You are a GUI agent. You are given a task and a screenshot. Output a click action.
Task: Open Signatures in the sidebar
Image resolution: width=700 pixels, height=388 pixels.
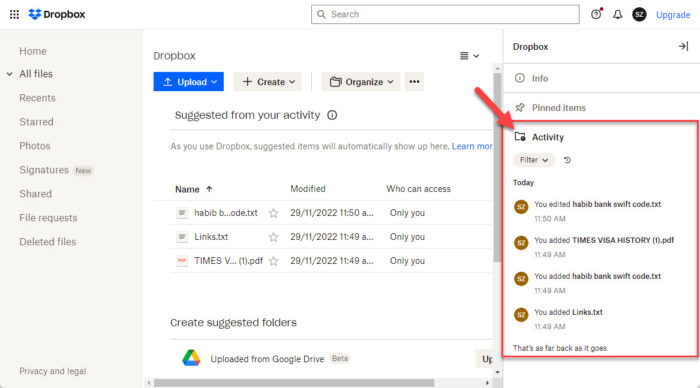click(x=44, y=170)
